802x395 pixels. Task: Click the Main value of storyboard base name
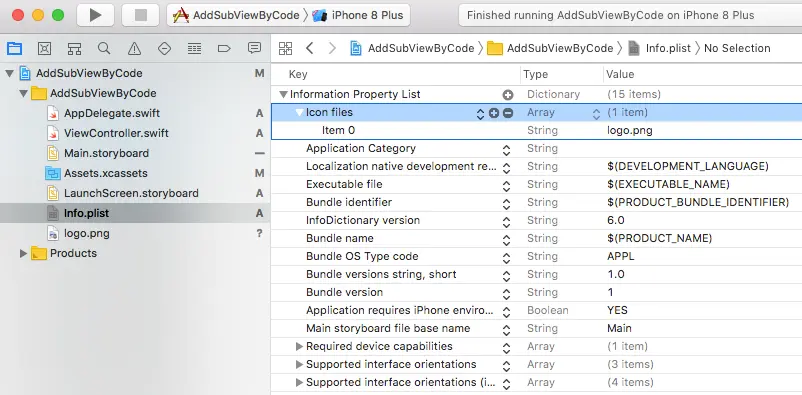coord(619,328)
